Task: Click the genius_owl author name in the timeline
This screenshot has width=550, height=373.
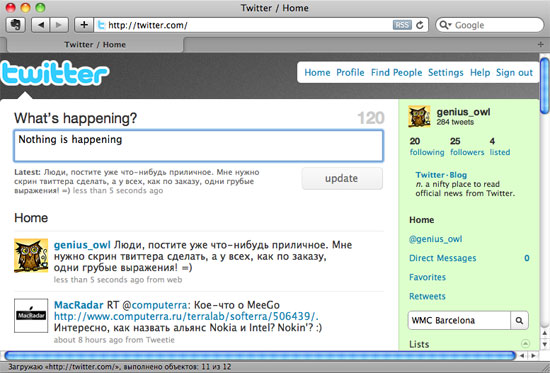Action: pos(82,245)
